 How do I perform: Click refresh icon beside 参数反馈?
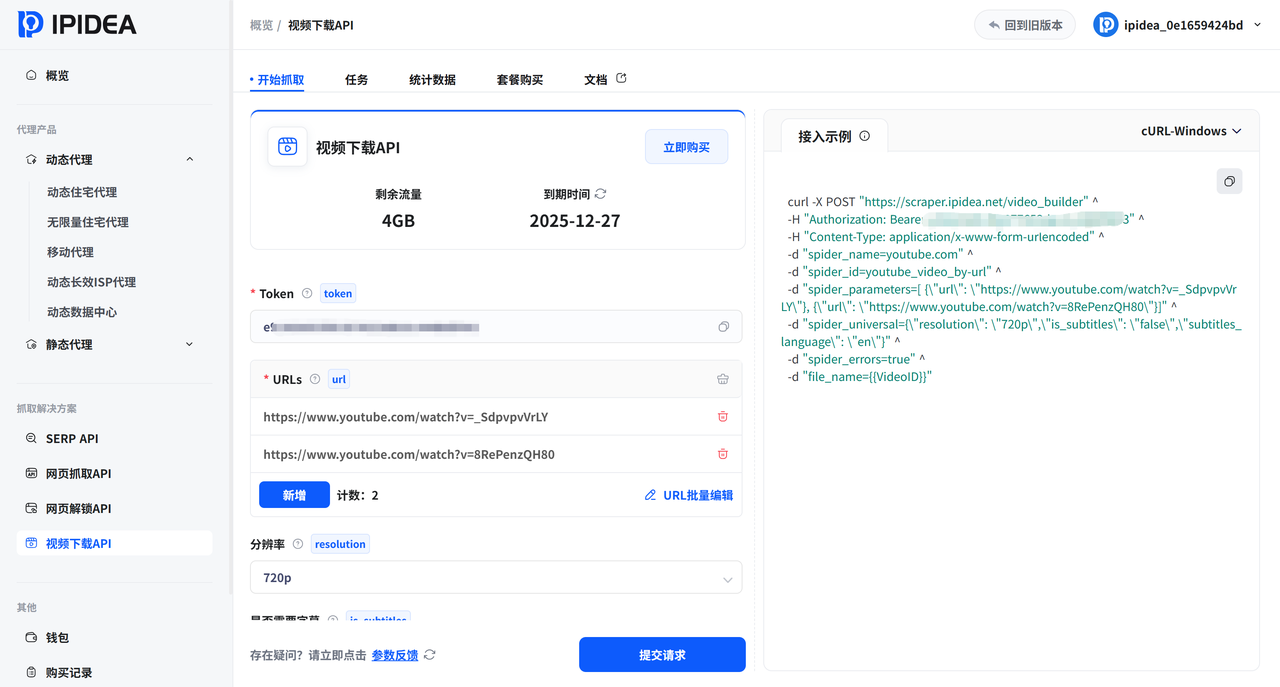click(x=430, y=655)
